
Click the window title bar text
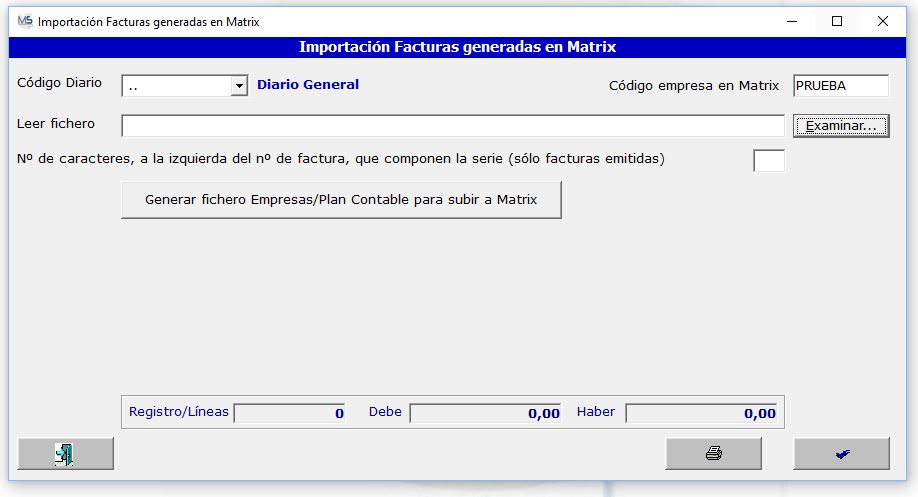[x=149, y=22]
